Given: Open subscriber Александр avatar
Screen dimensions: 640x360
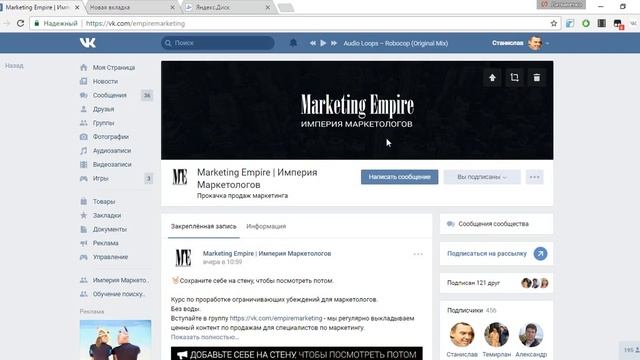Looking at the screenshot, I should point(531,335).
